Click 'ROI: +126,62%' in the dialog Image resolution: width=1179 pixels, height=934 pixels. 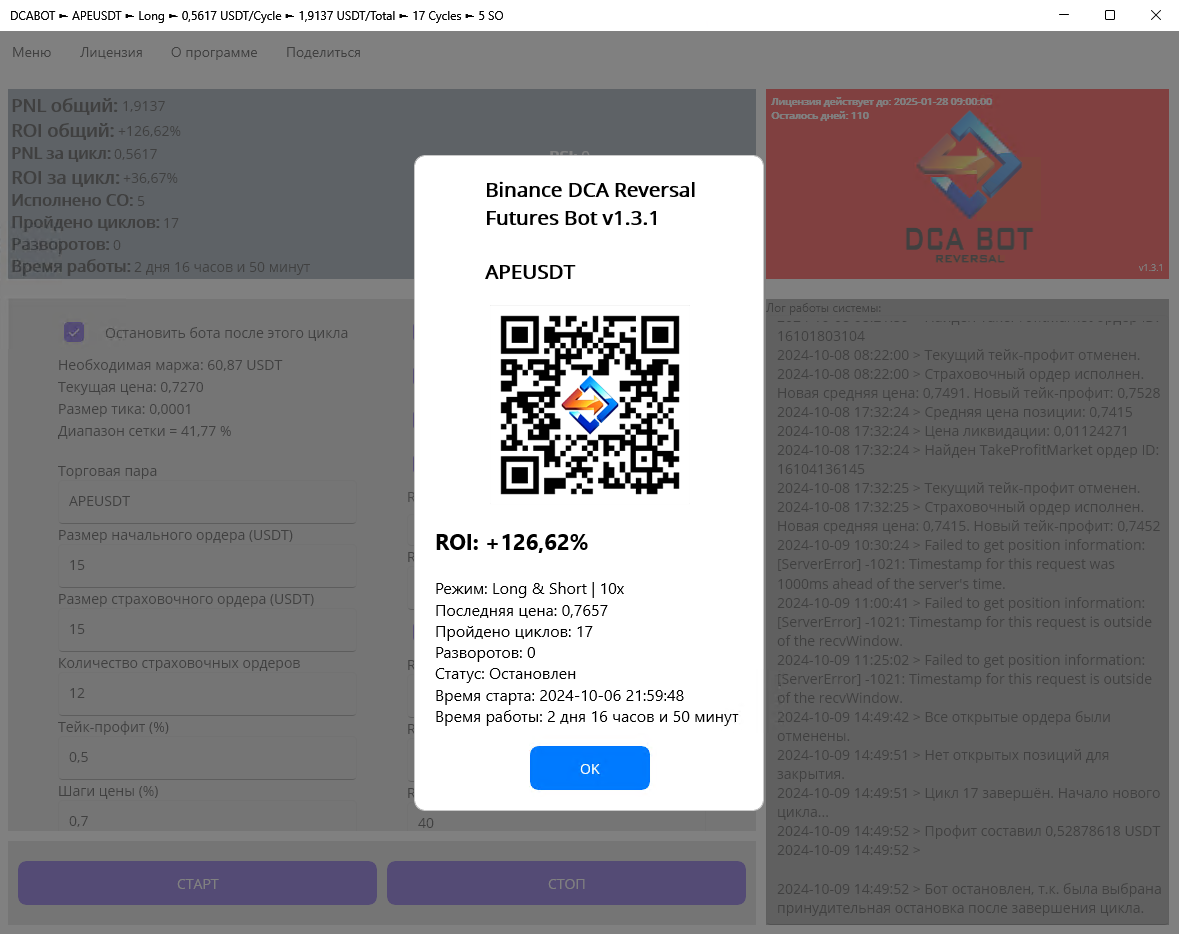[511, 542]
